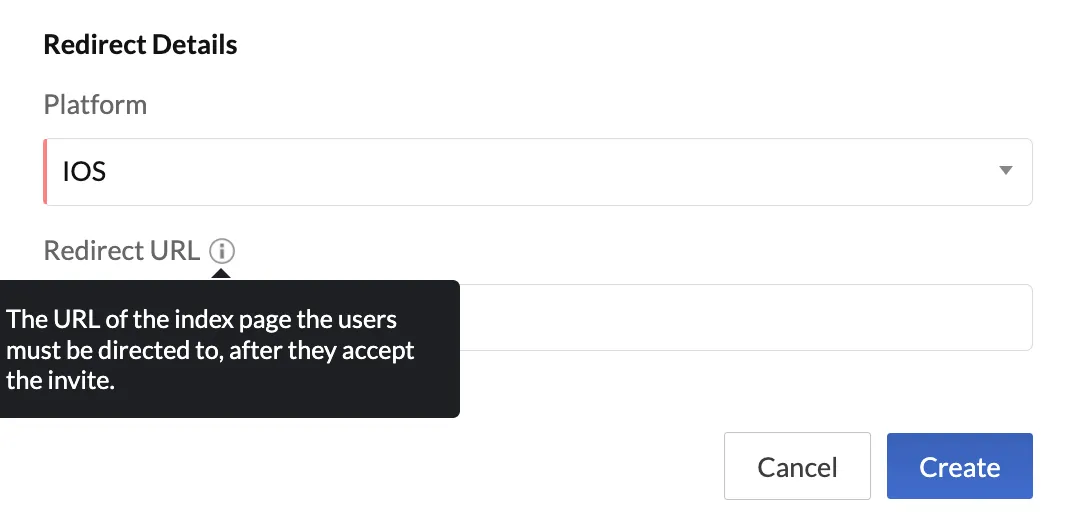Click the red required marker on Platform field
The image size is (1066, 516).
tap(45, 172)
